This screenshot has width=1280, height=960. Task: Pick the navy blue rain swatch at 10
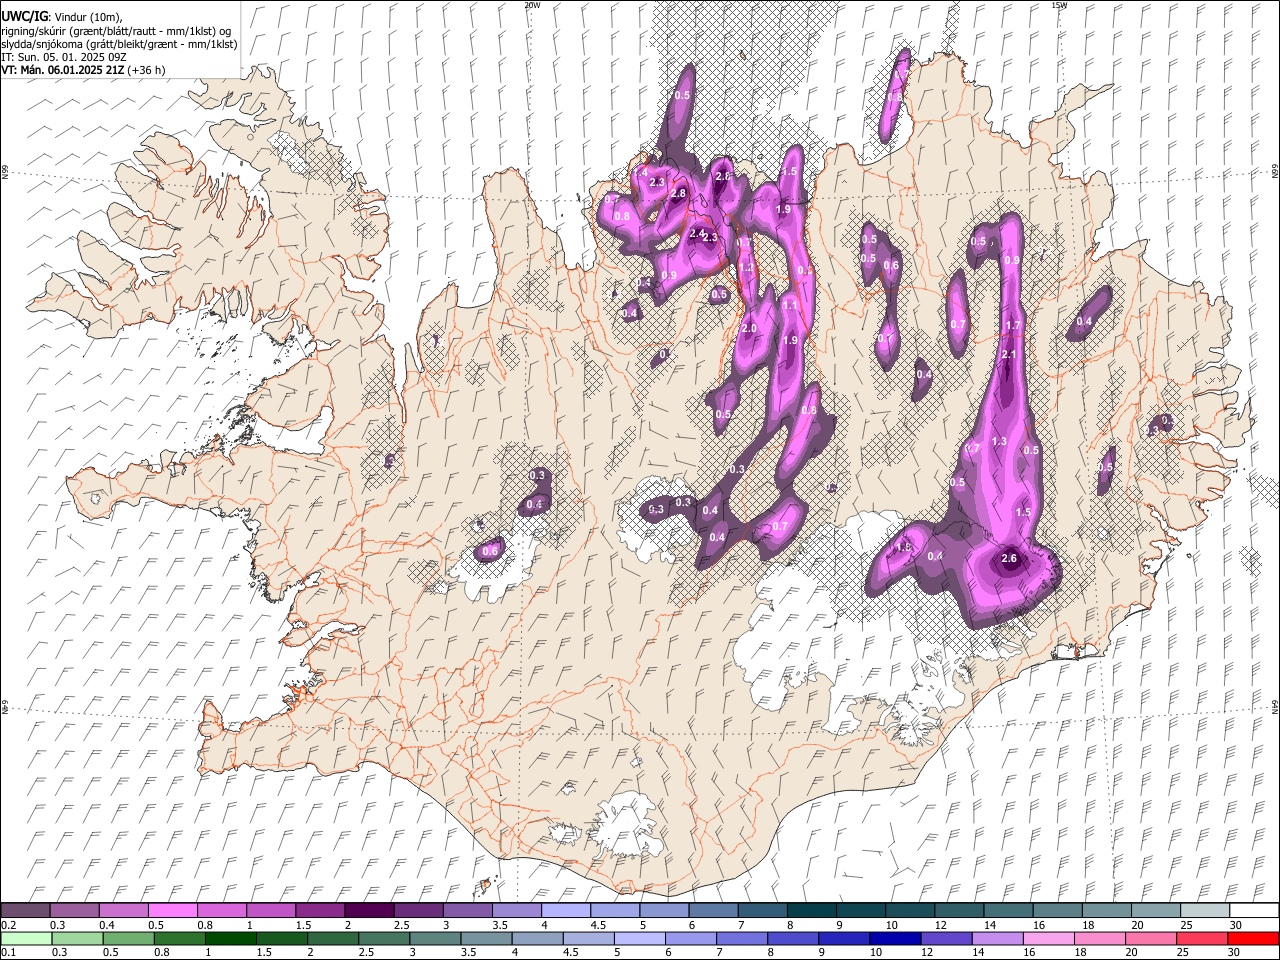tap(894, 938)
